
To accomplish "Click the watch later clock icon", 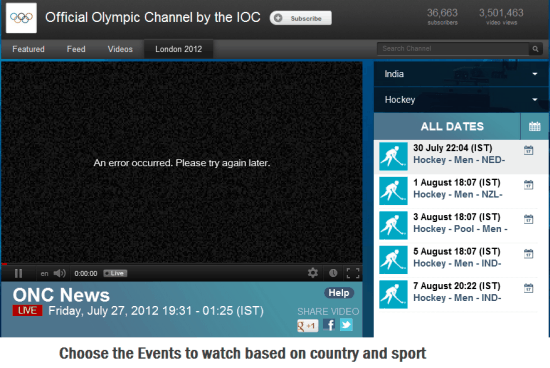I will point(333,273).
